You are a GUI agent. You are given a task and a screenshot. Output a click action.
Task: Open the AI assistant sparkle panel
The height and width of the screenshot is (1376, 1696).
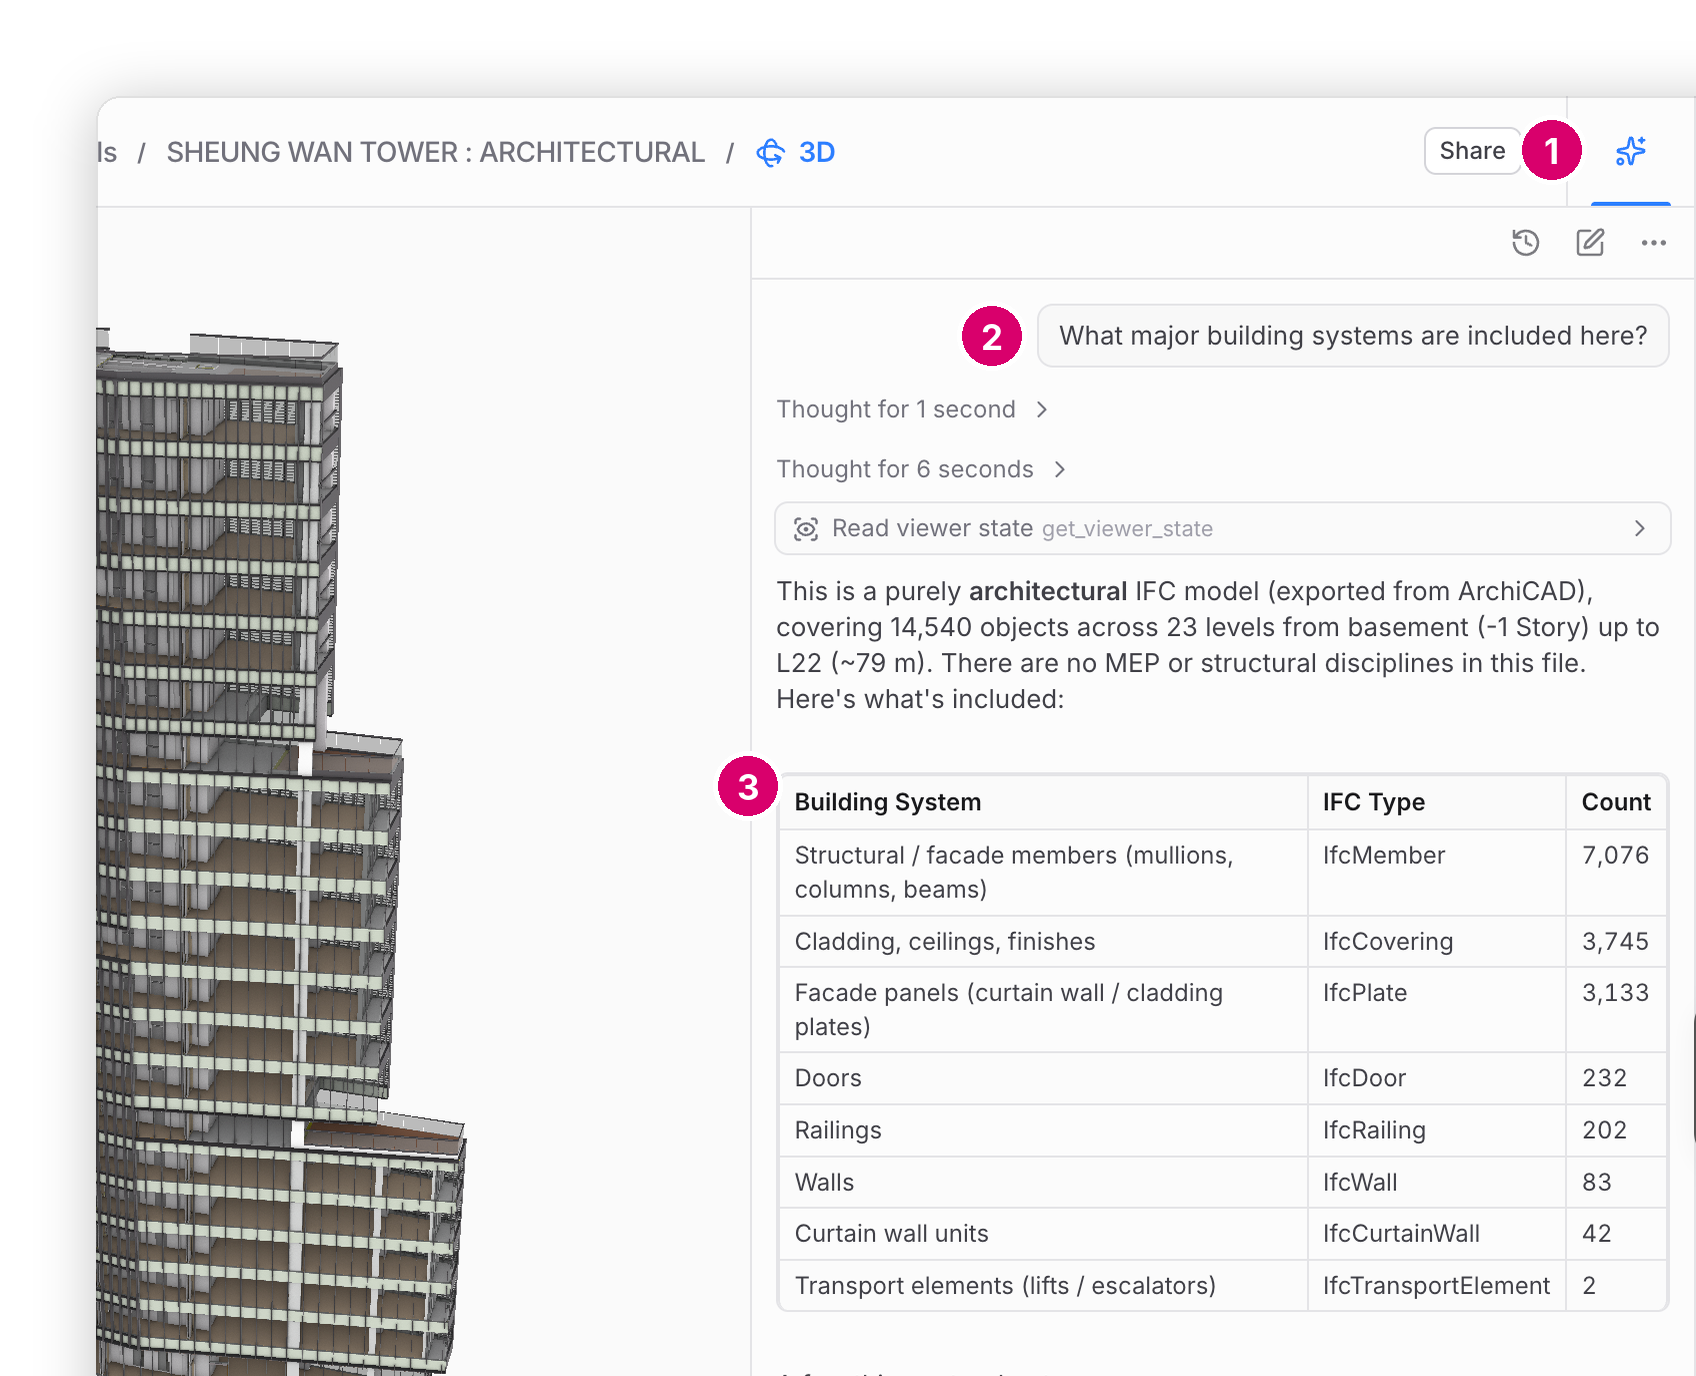[x=1630, y=152]
